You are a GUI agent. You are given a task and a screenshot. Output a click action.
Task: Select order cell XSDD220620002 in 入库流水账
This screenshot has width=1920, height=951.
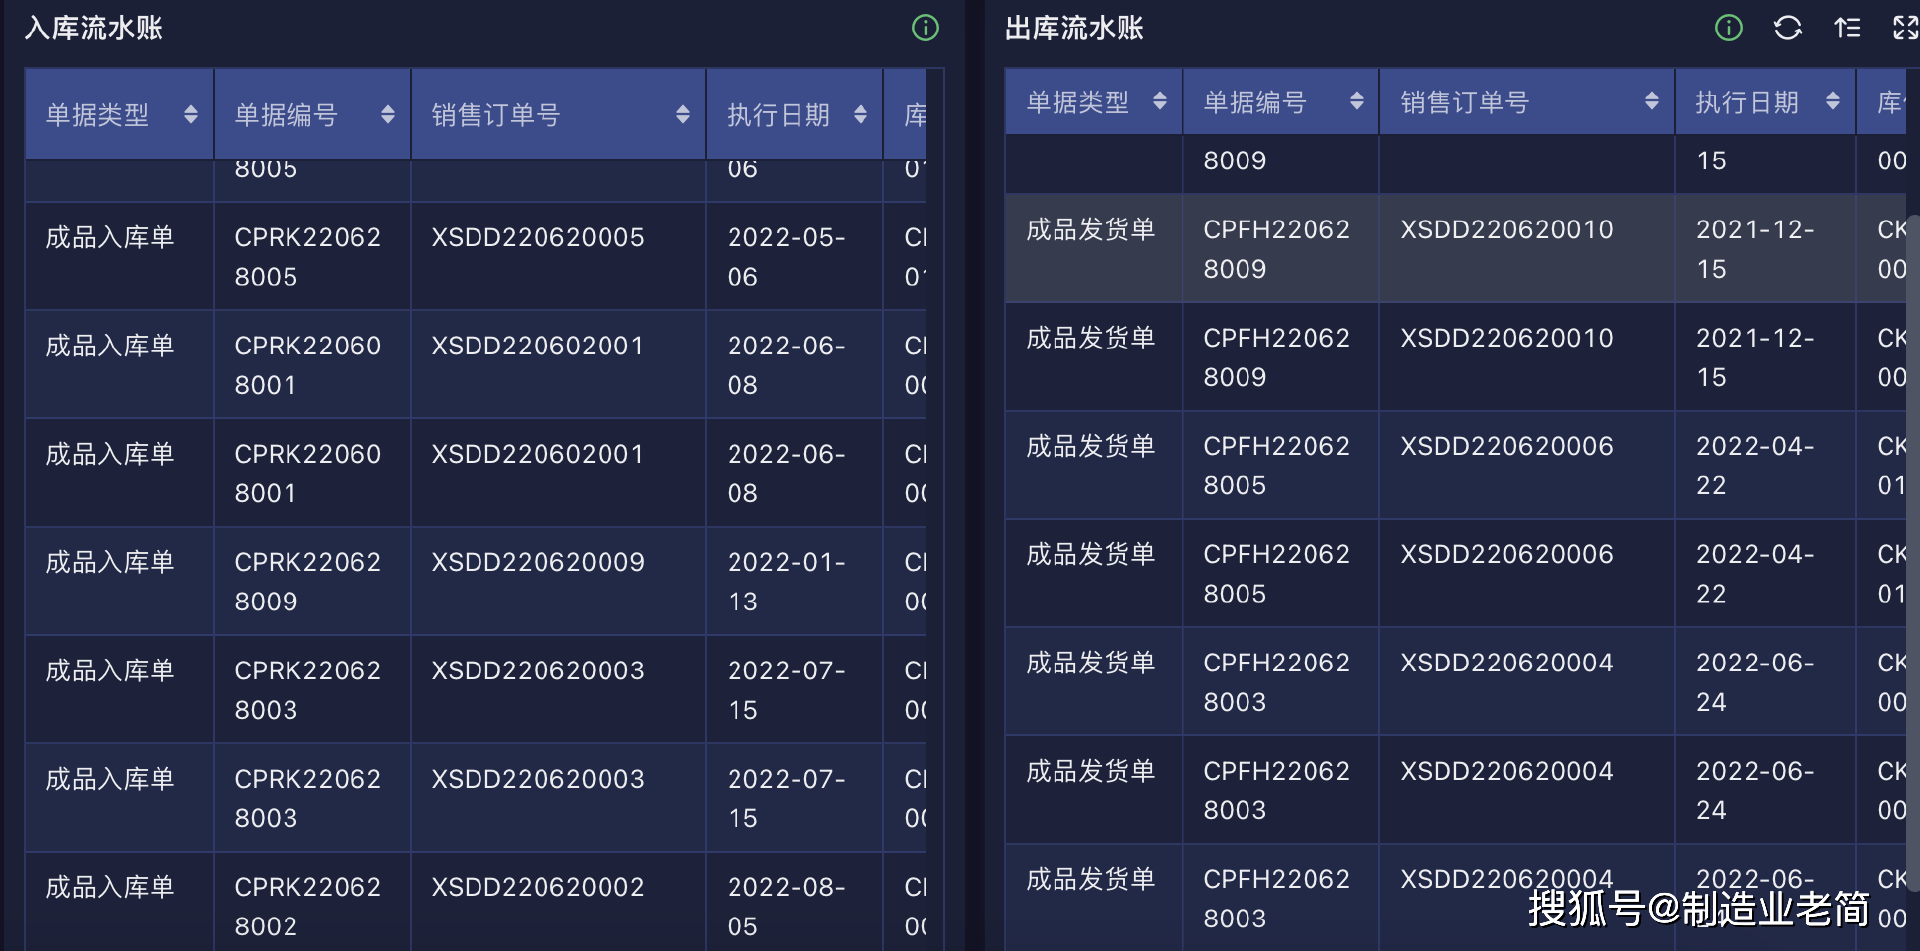558,903
